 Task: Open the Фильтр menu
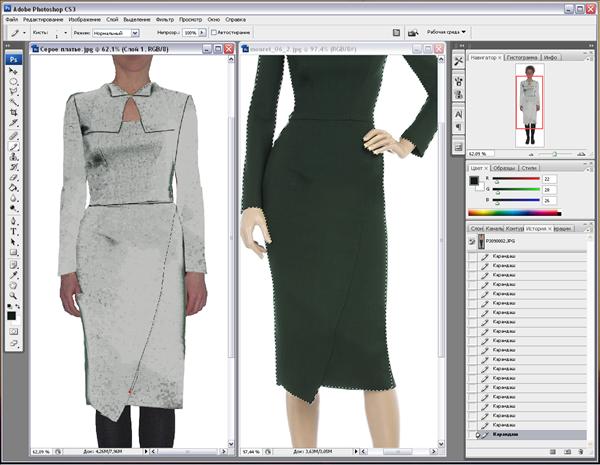point(164,18)
